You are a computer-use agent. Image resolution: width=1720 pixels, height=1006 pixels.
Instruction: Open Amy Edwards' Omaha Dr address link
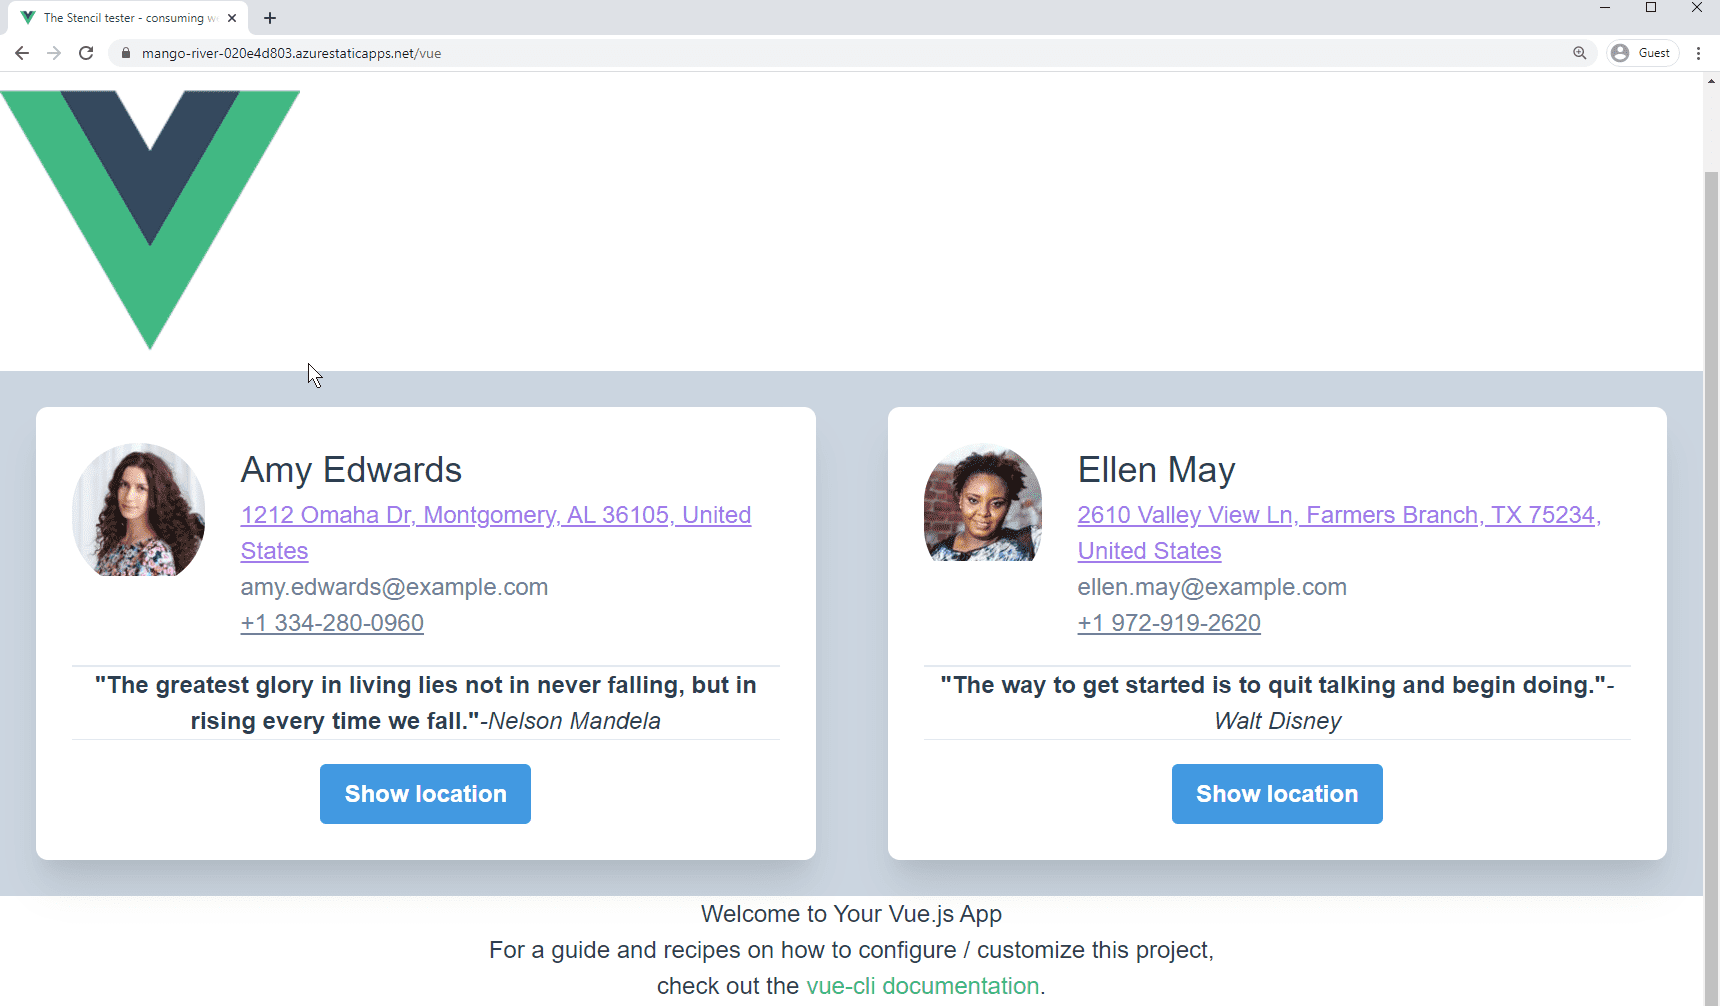(x=495, y=516)
